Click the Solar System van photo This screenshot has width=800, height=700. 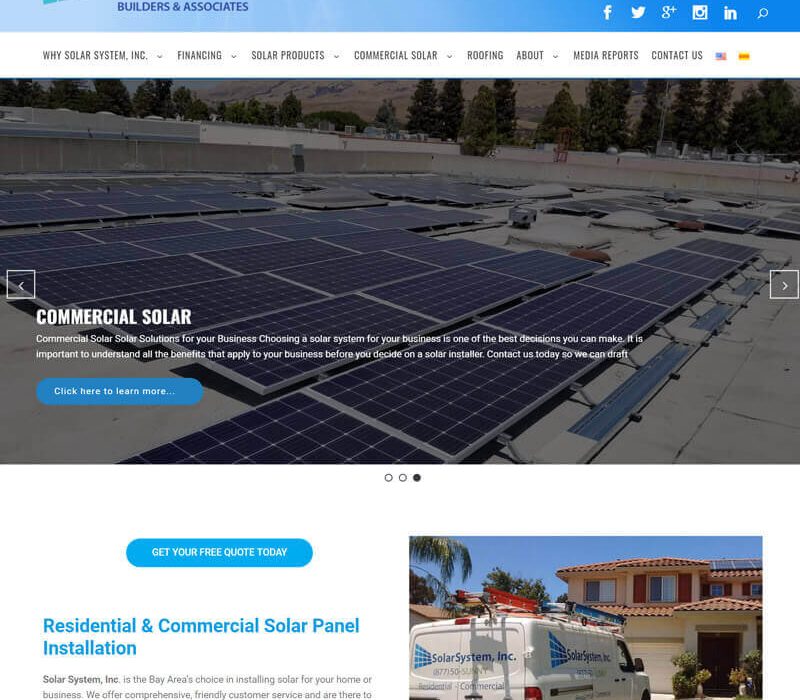pyautogui.click(x=585, y=617)
